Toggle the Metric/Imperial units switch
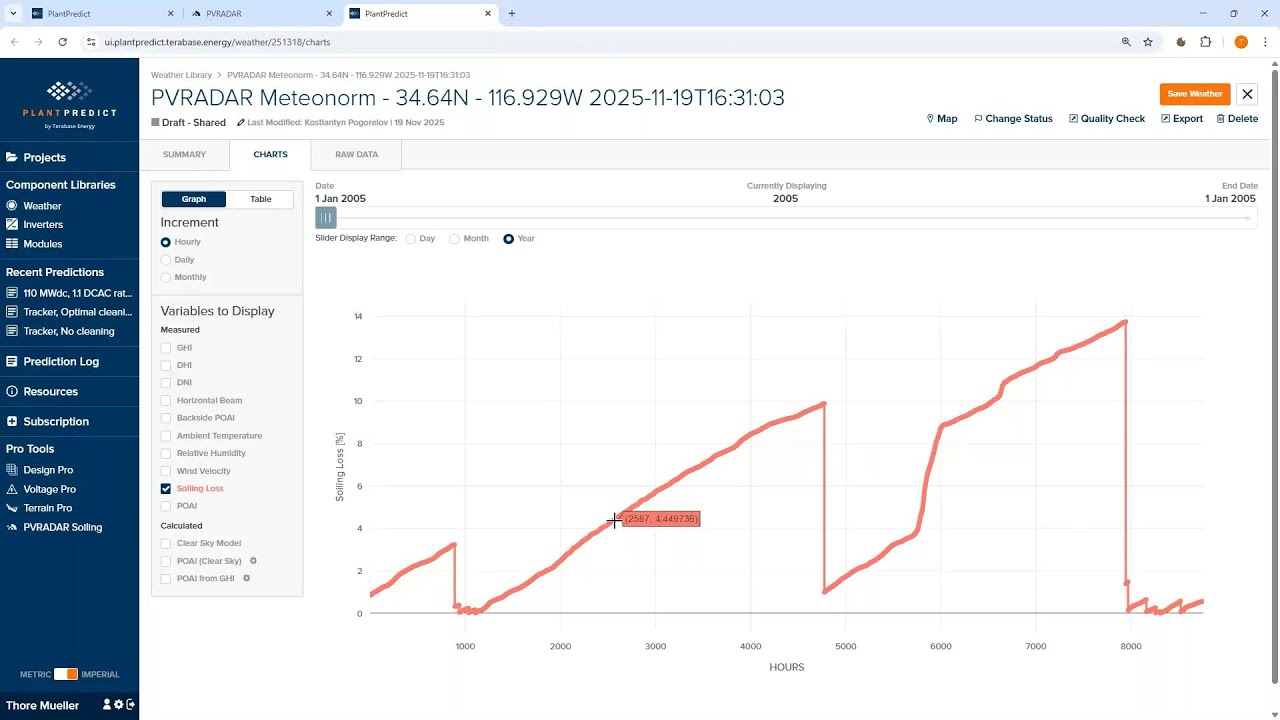The image size is (1280, 720). click(x=66, y=674)
